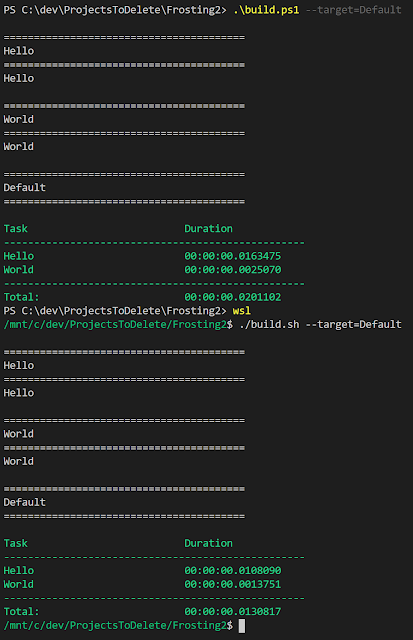413x640 pixels.
Task: Click the terminal cursor block at the final prompt
Action: (242, 625)
